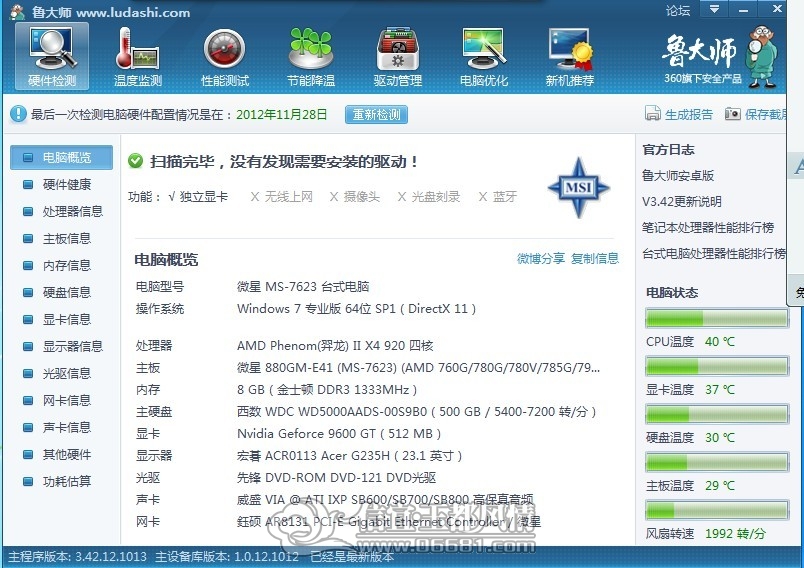This screenshot has width=804, height=568.
Task: Open 电脑优化 PC optimization icon
Action: click(484, 57)
